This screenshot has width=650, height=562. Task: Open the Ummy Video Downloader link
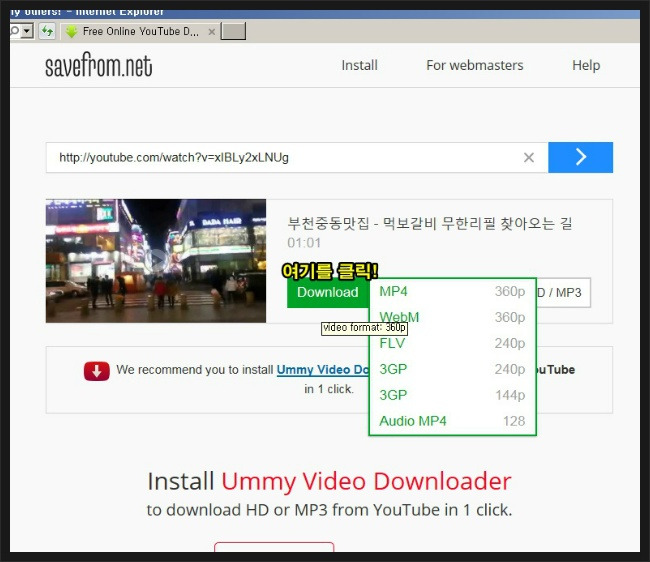pyautogui.click(x=323, y=369)
